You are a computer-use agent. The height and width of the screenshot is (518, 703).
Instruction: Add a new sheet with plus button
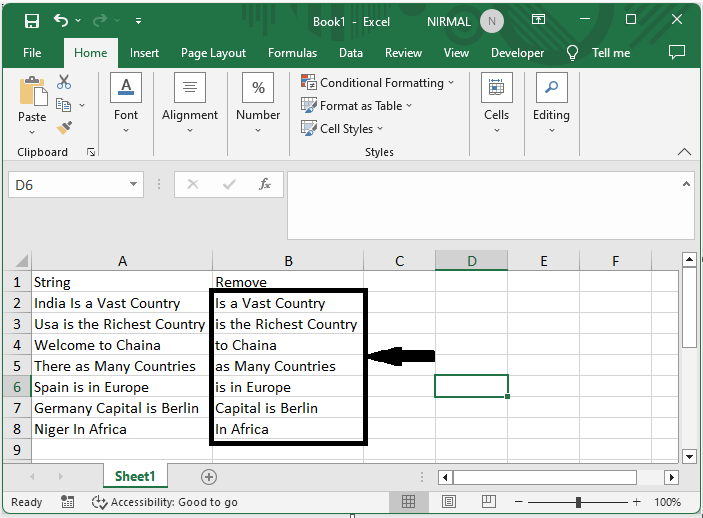click(x=209, y=477)
